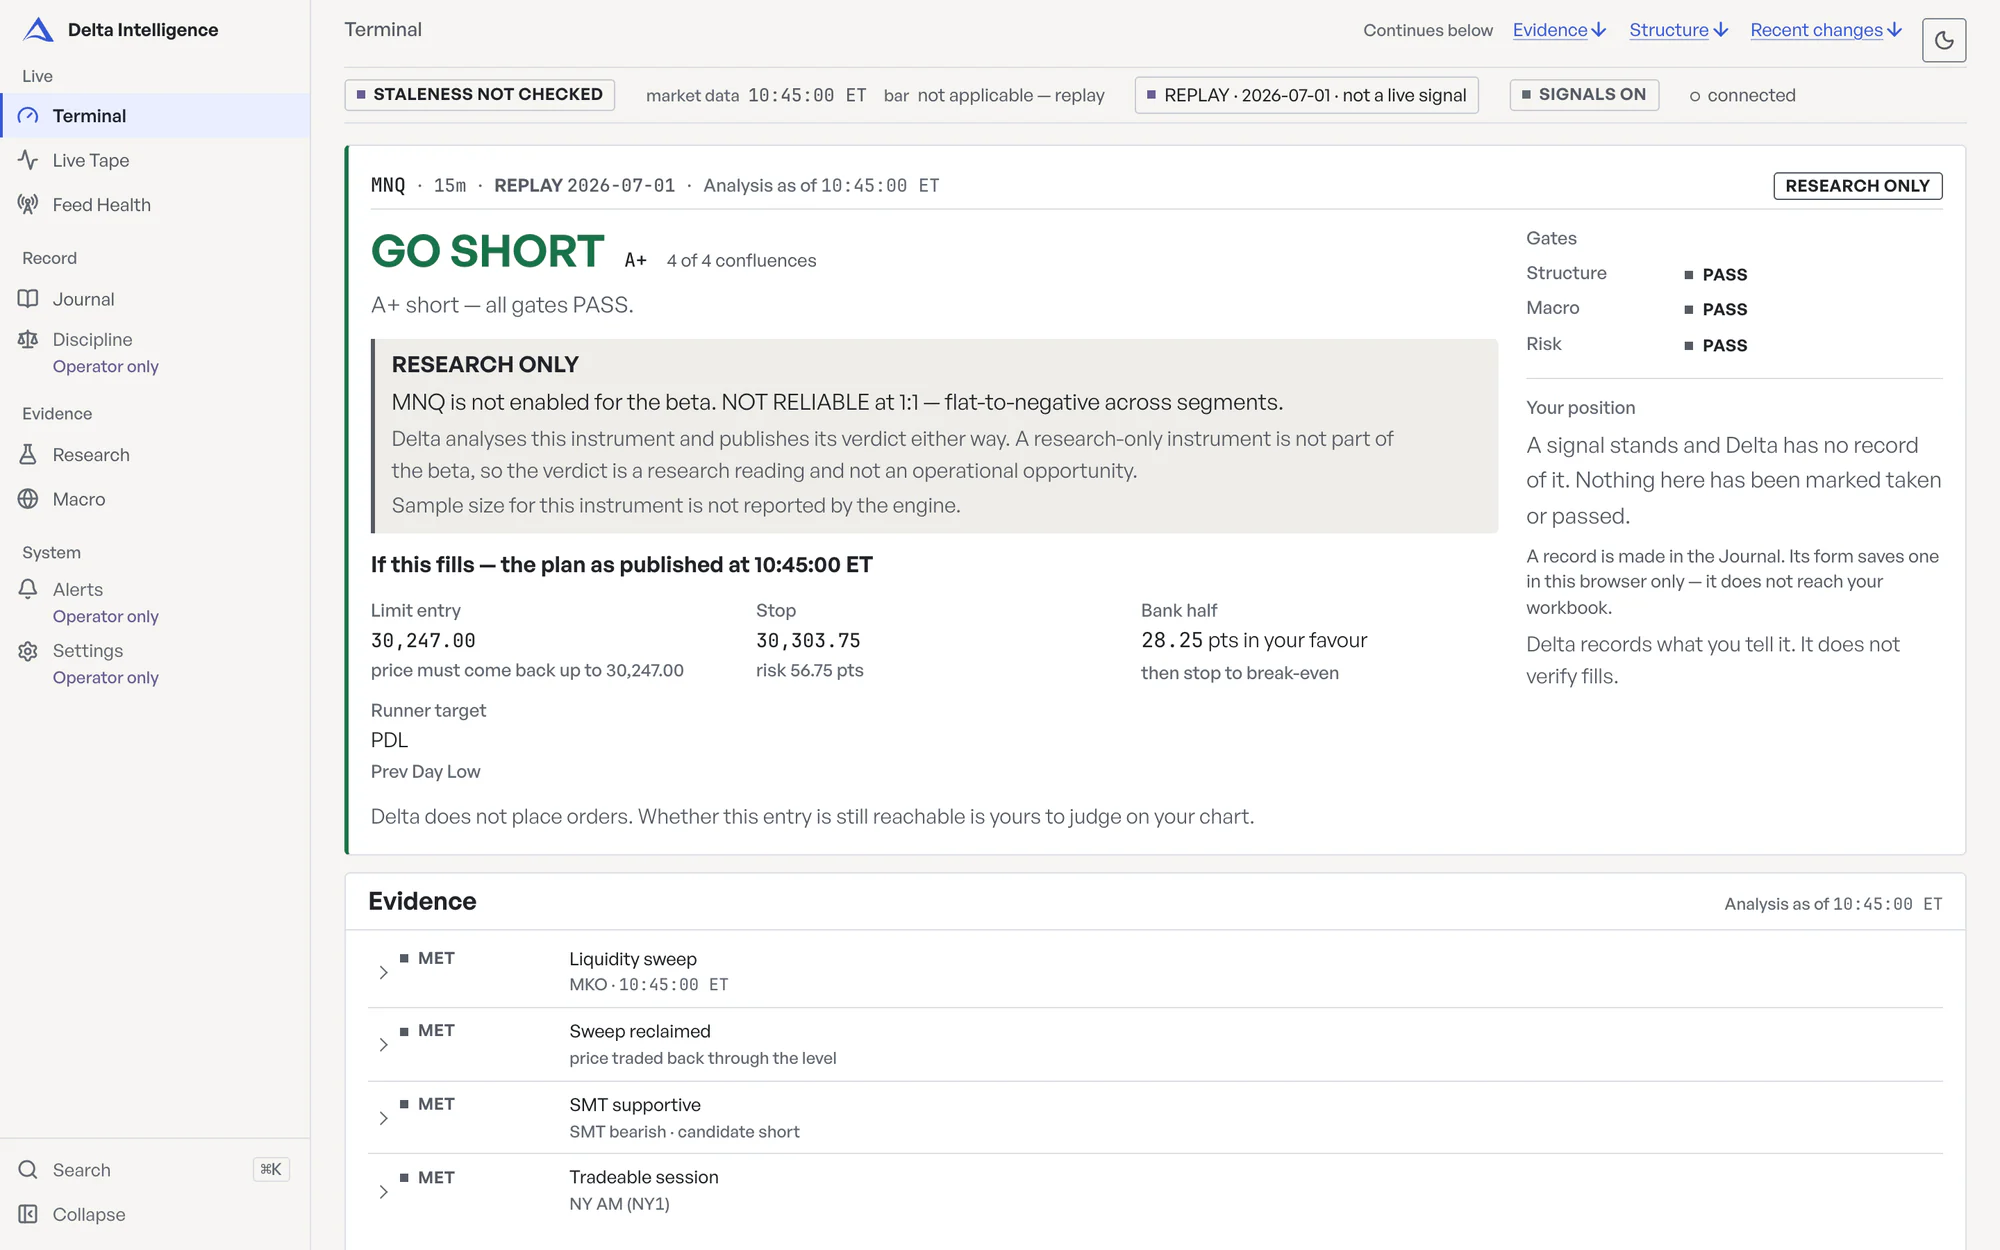
Task: Click the Delta Intelligence logo icon
Action: [x=38, y=30]
